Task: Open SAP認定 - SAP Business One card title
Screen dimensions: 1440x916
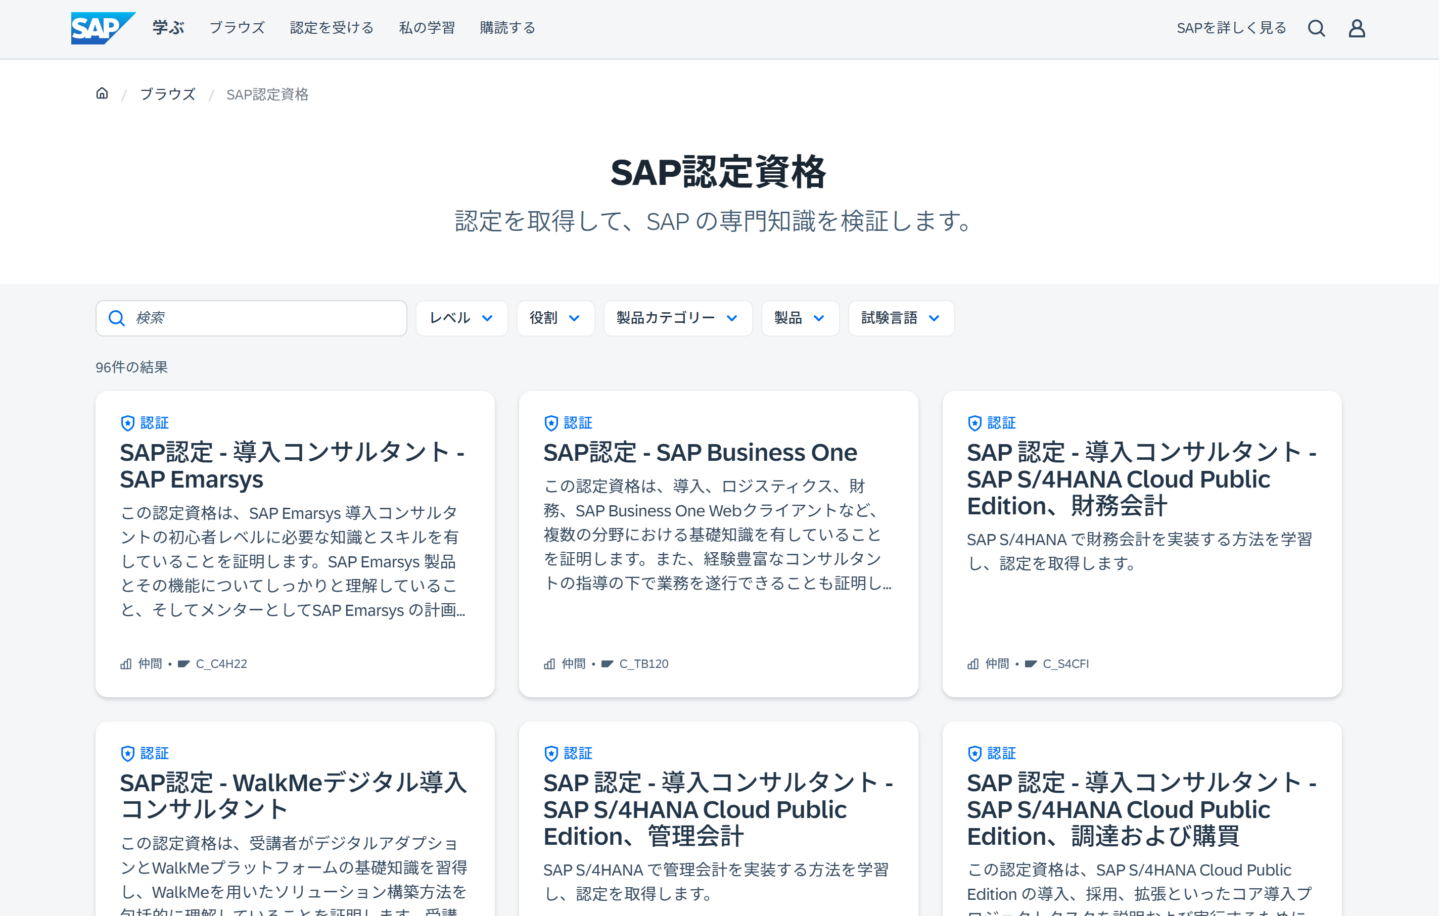Action: [700, 453]
